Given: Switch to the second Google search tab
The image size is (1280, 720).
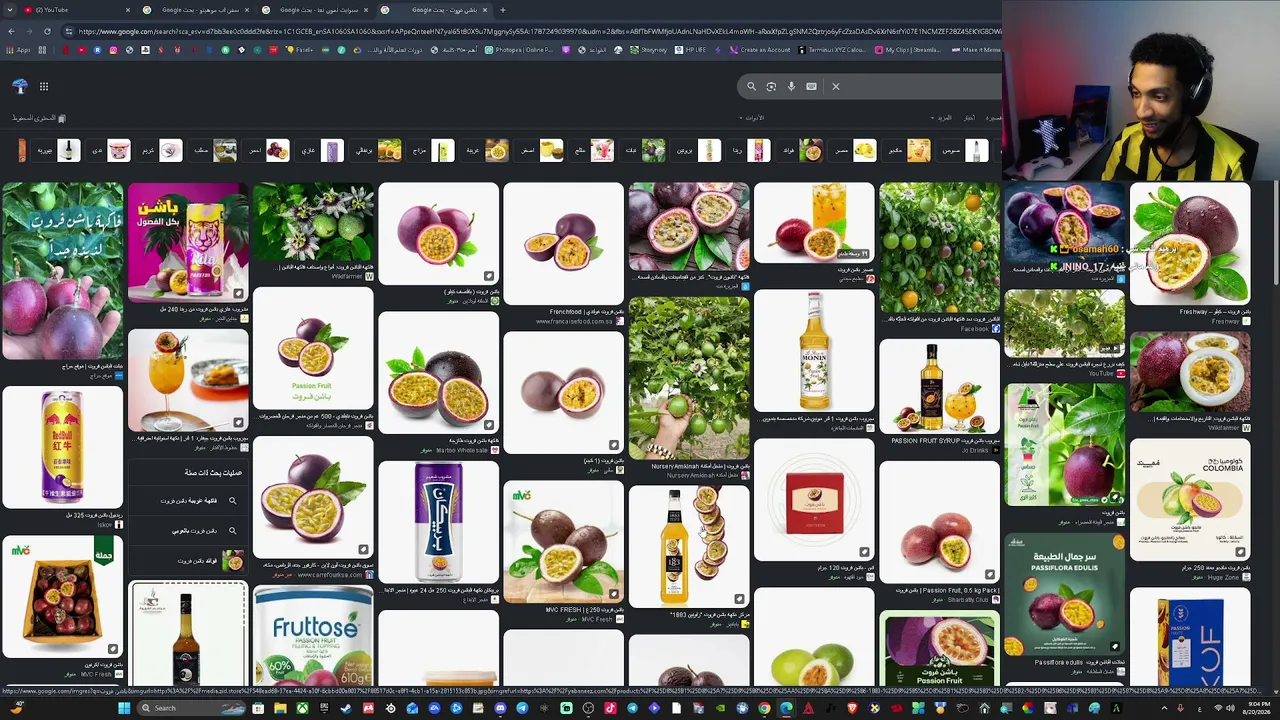Looking at the screenshot, I should coord(315,10).
